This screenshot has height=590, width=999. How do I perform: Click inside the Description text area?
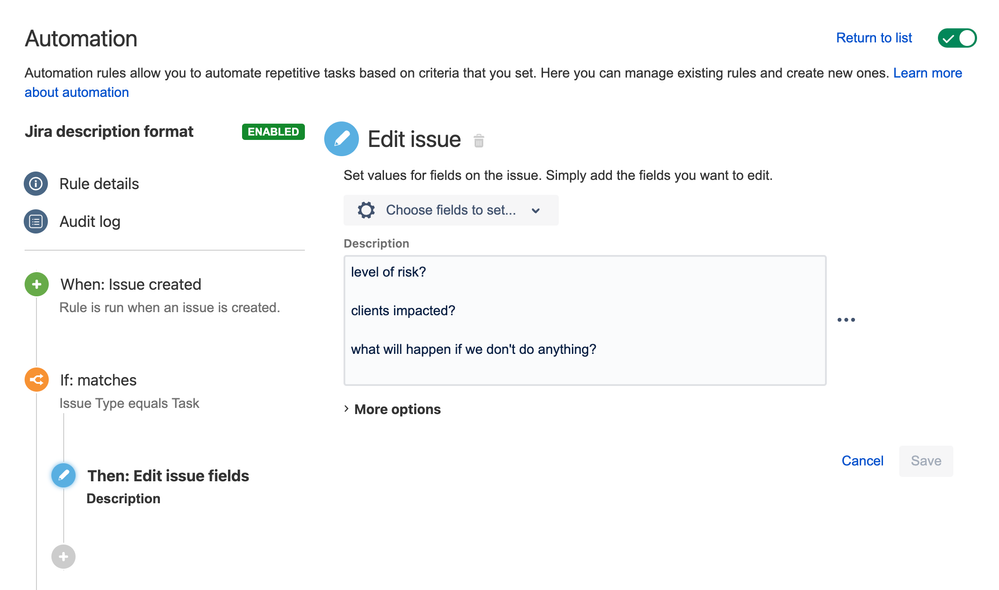tap(585, 320)
